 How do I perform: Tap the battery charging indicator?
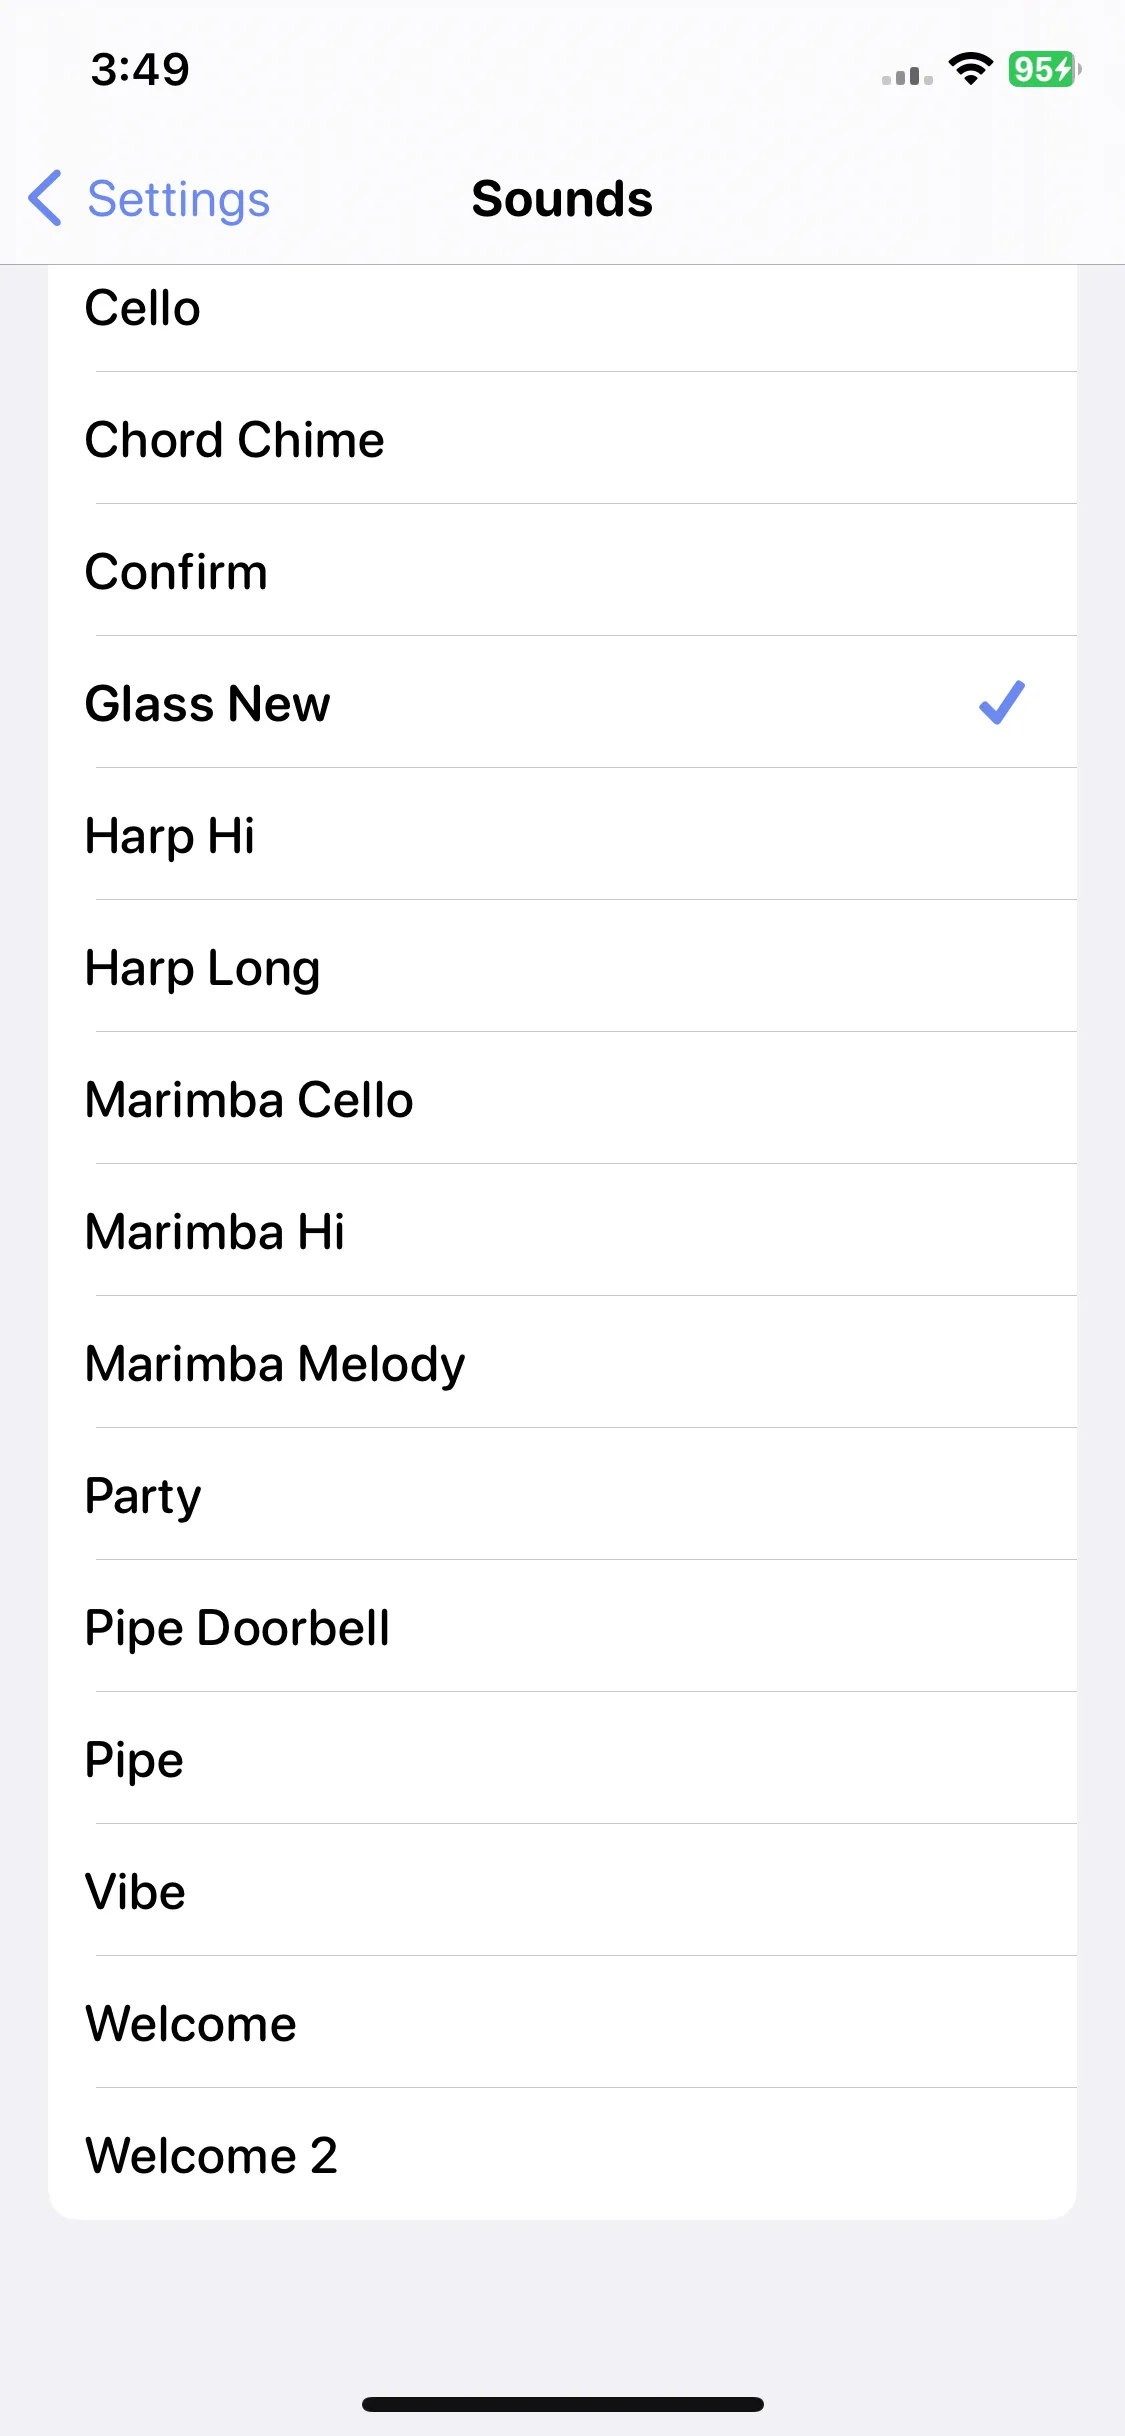[x=1044, y=69]
